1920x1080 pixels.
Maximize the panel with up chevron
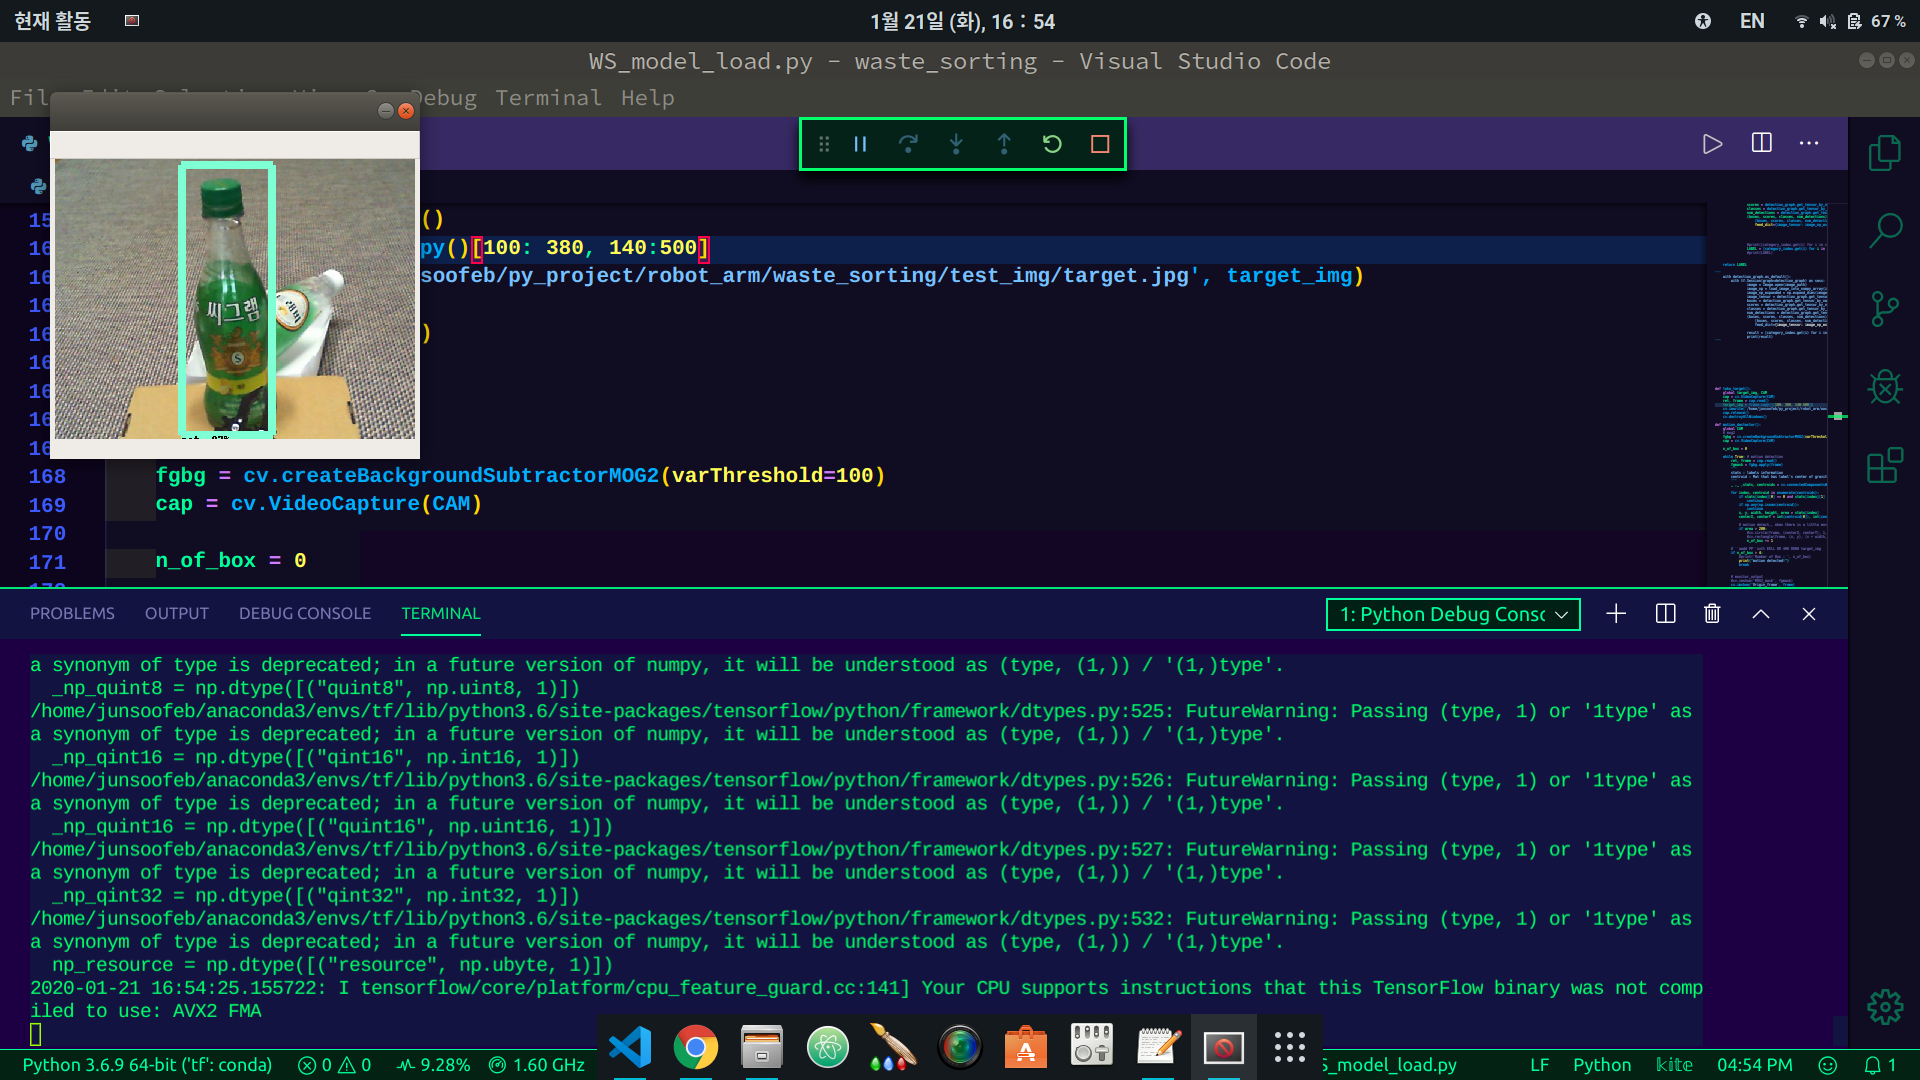1761,614
